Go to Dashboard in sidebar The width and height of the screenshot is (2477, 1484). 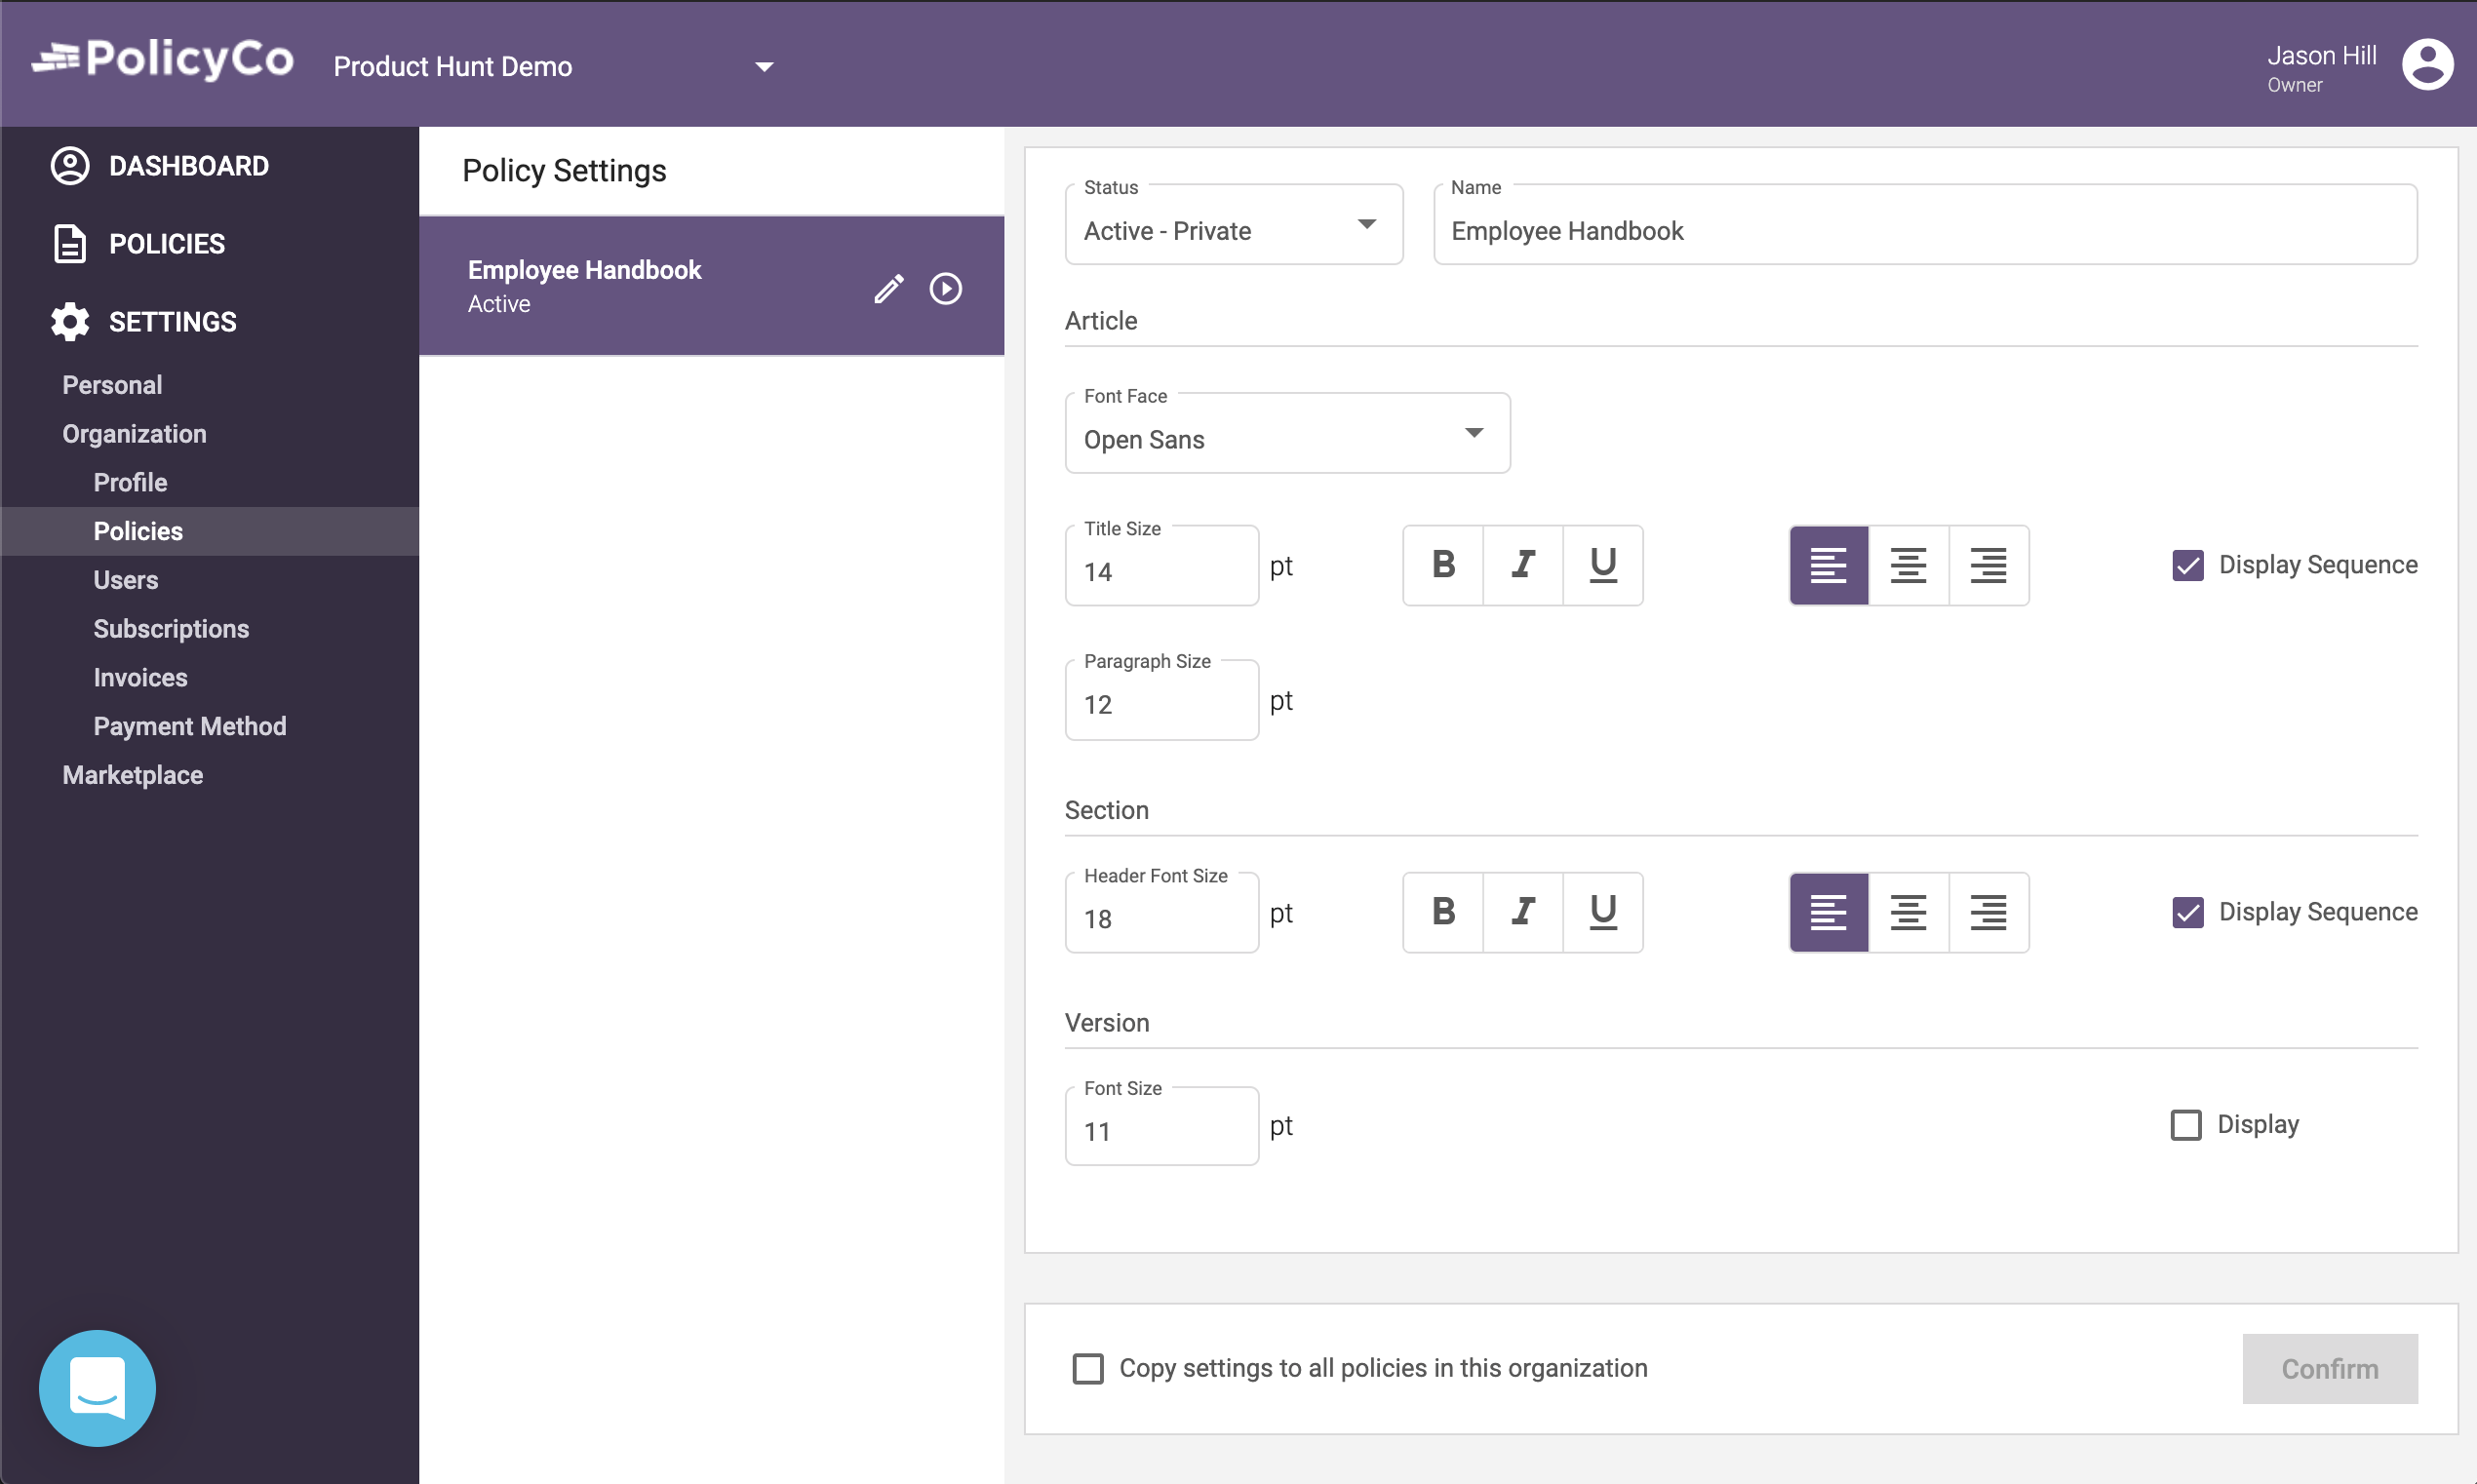[x=188, y=166]
